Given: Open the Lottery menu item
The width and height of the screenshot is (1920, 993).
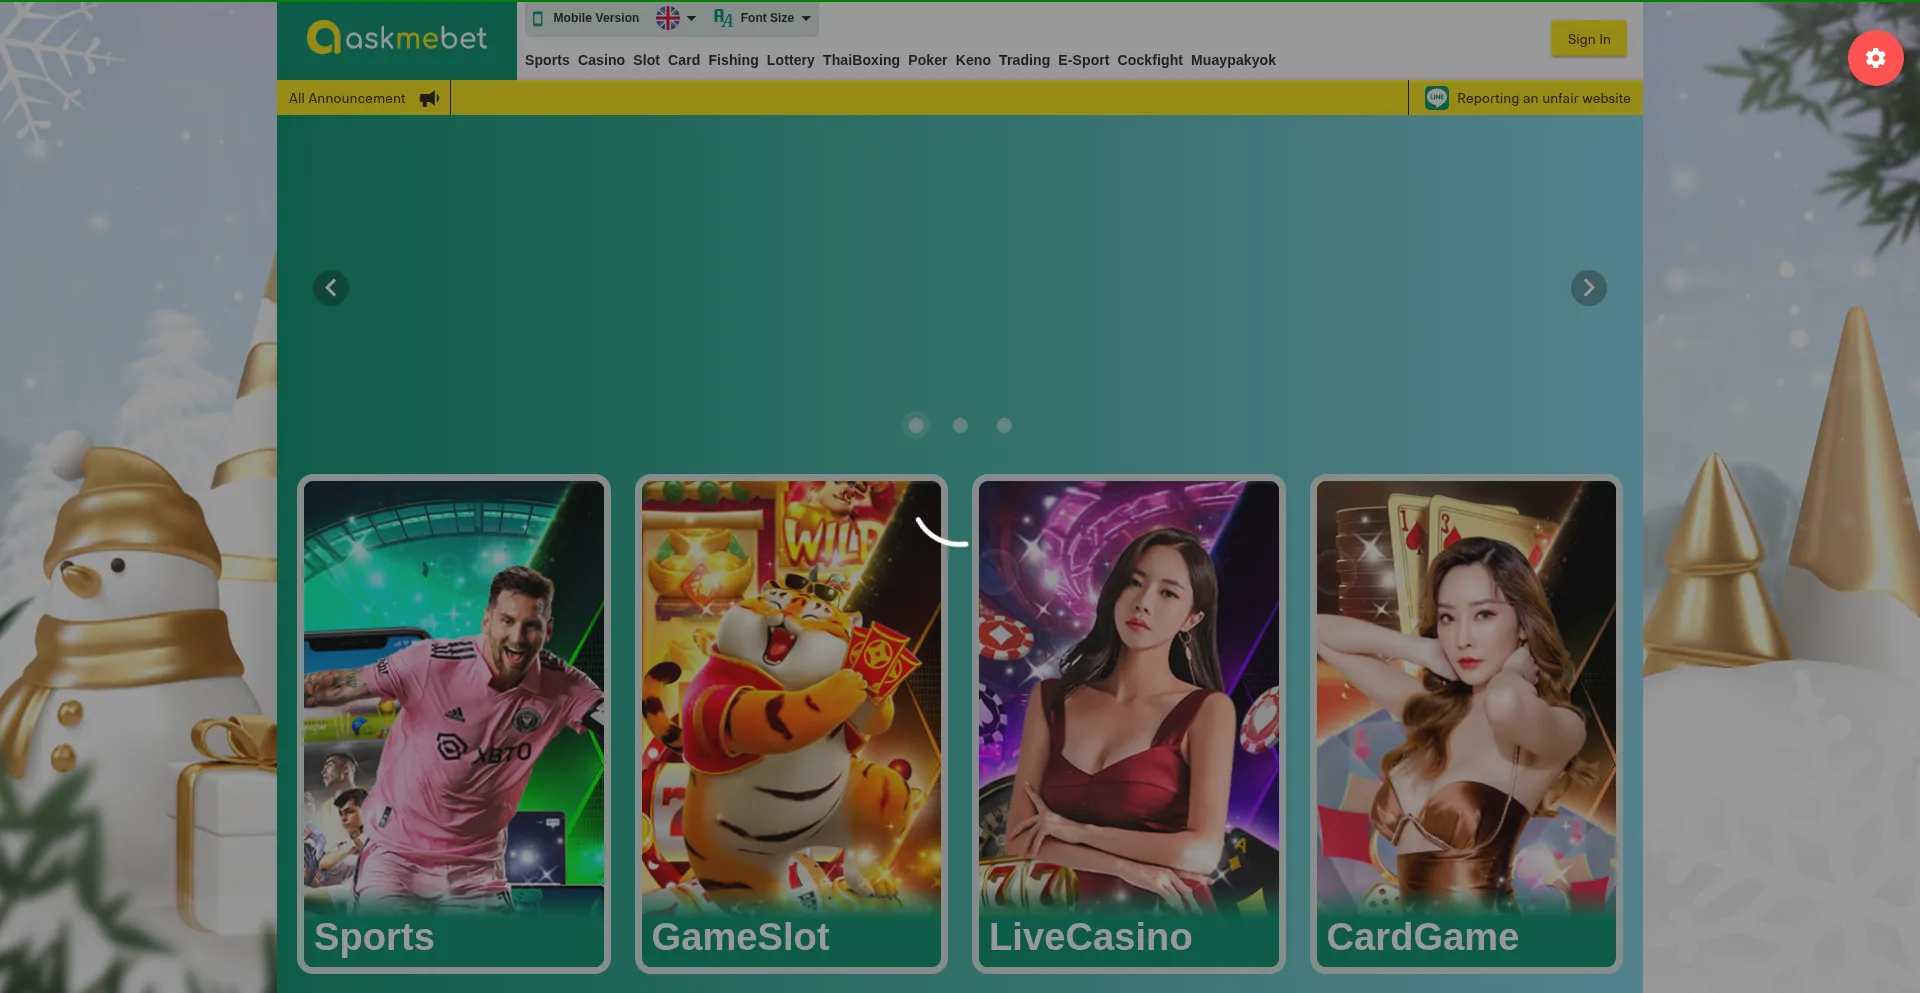Looking at the screenshot, I should coord(790,60).
